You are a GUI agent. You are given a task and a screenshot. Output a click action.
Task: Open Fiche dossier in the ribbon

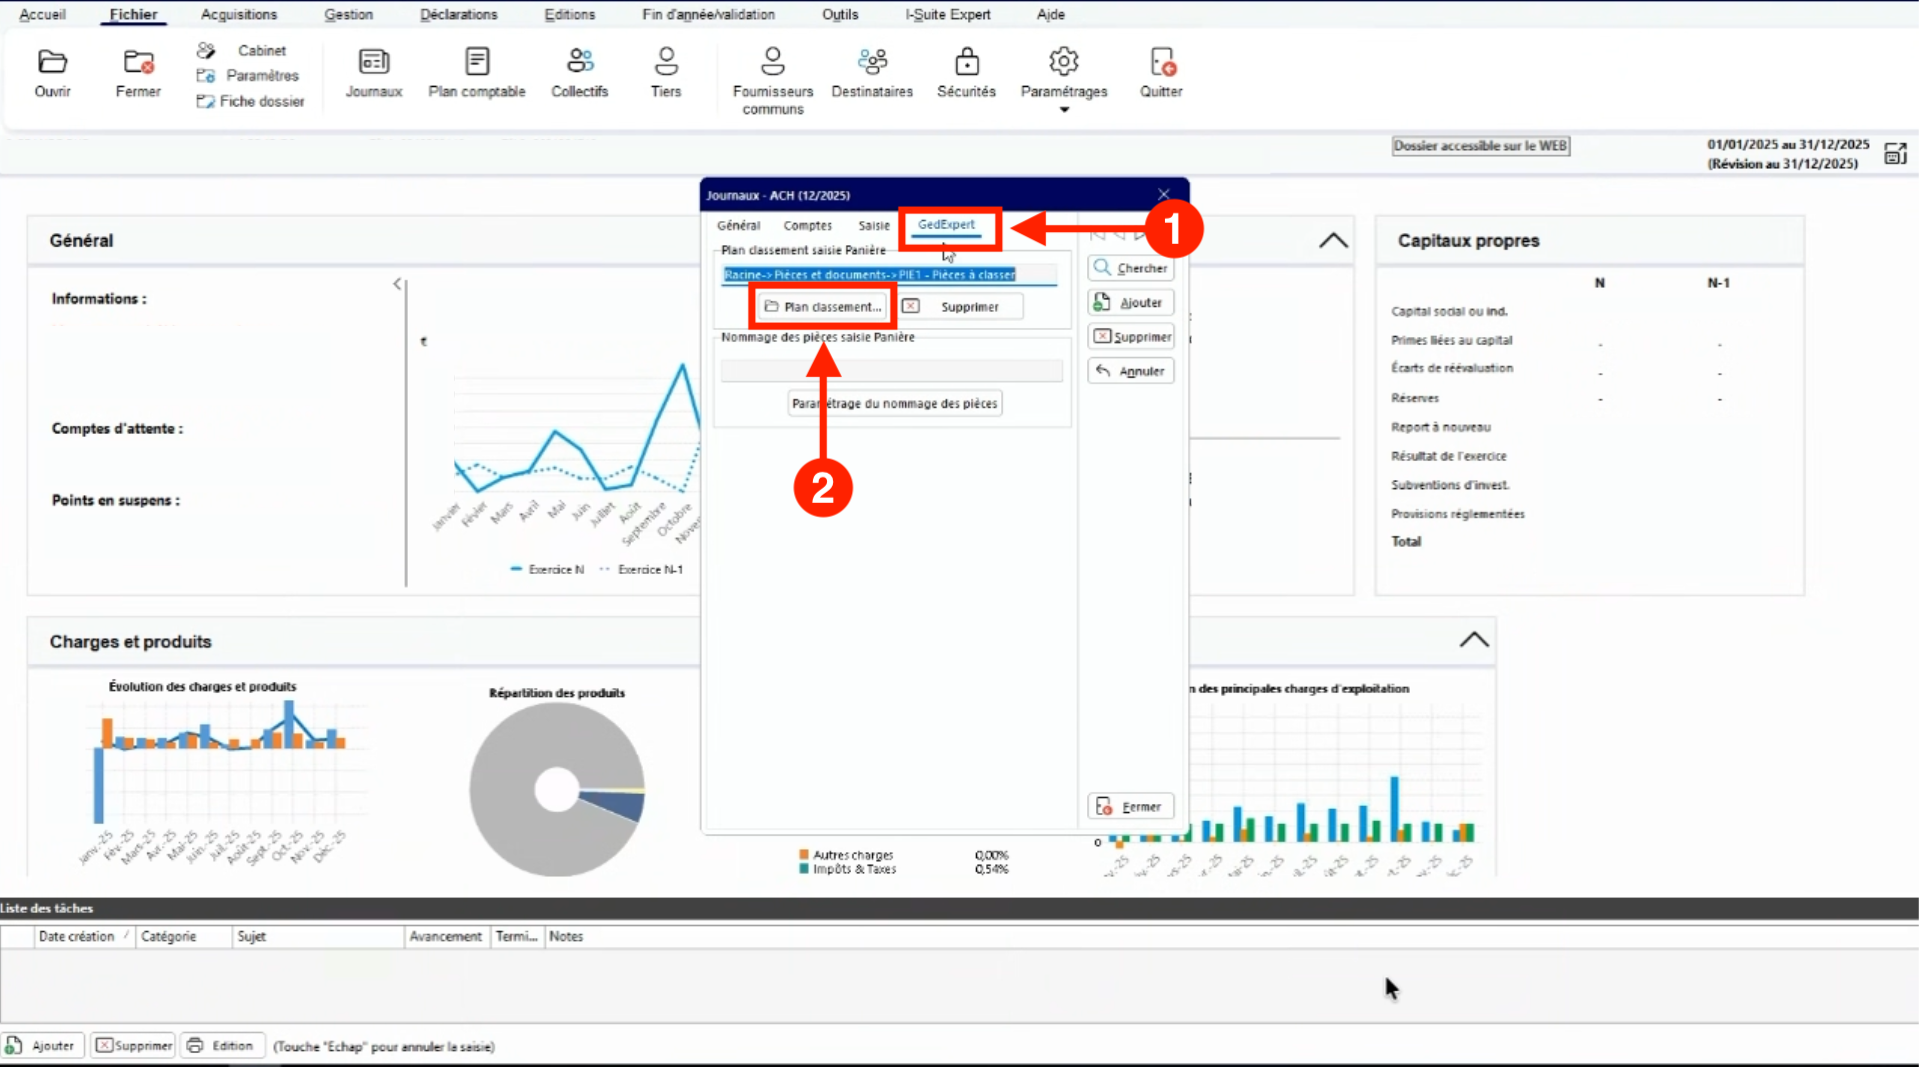tap(251, 101)
